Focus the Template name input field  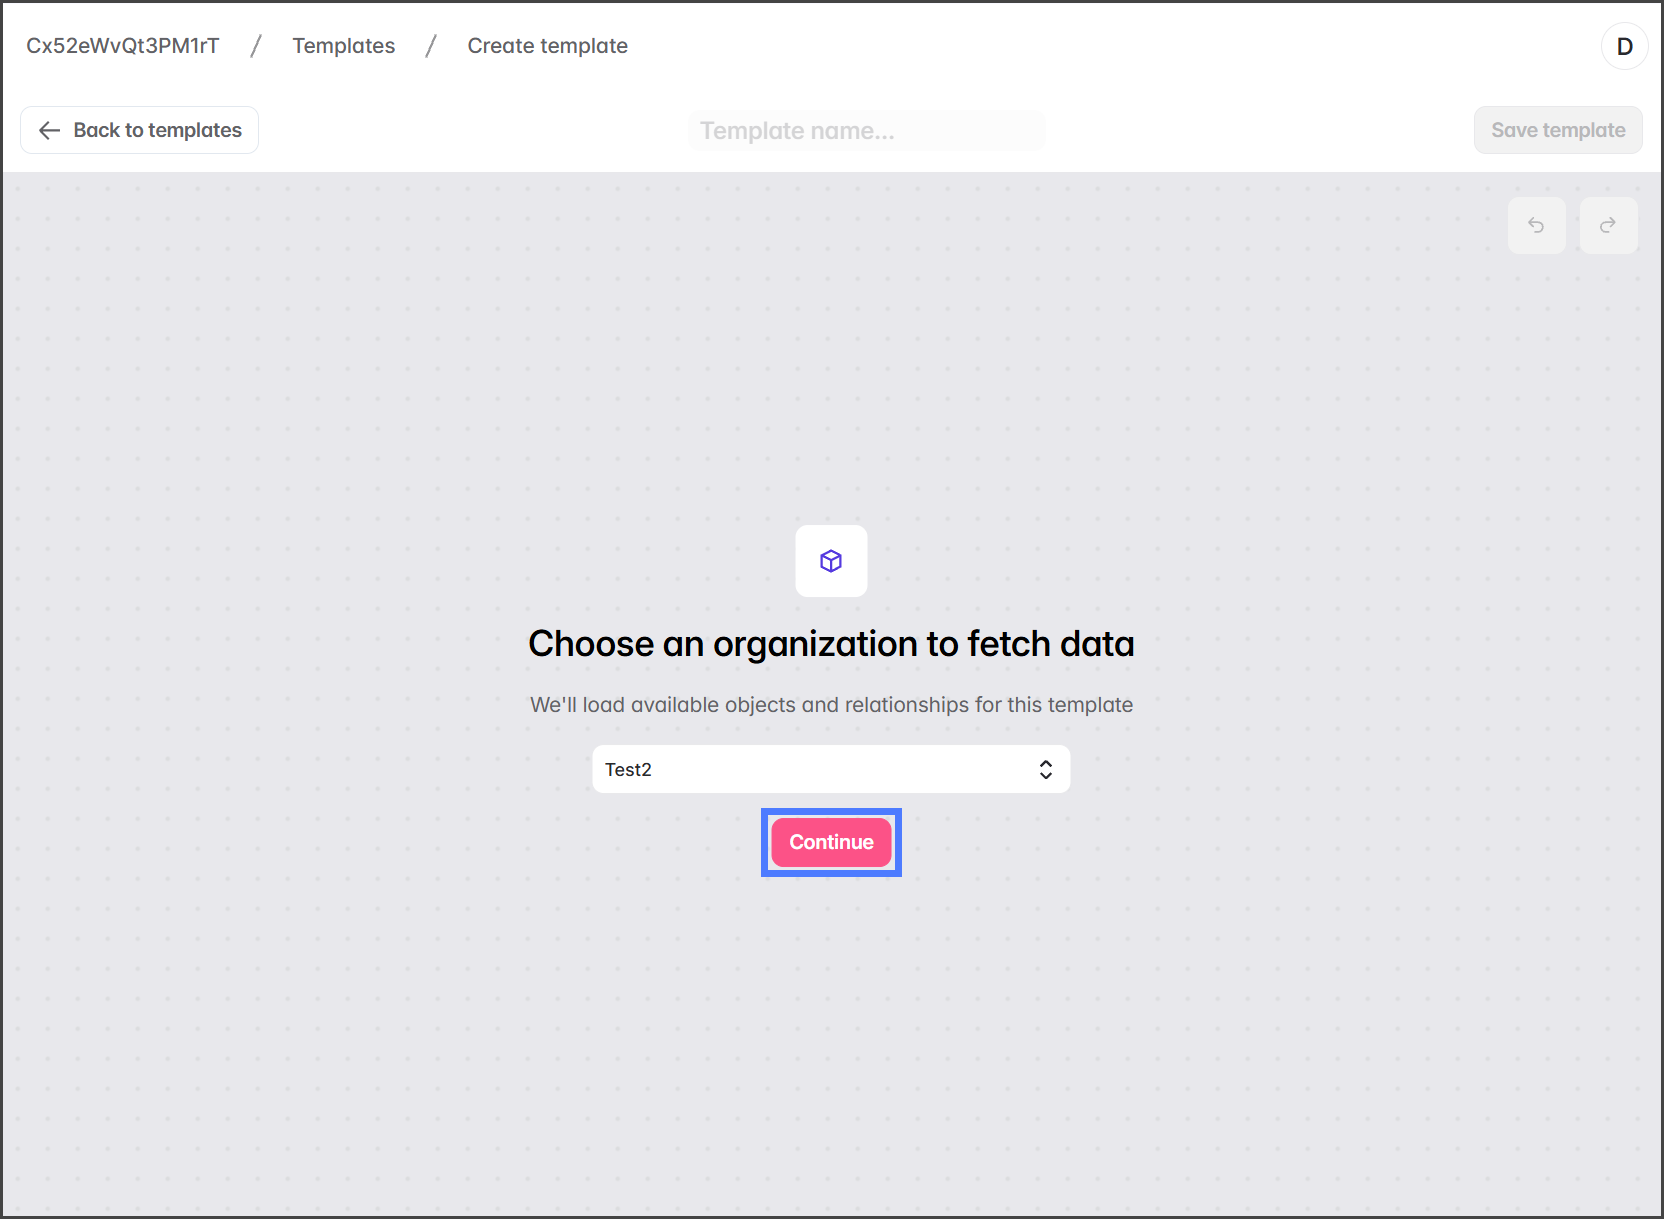pos(866,131)
